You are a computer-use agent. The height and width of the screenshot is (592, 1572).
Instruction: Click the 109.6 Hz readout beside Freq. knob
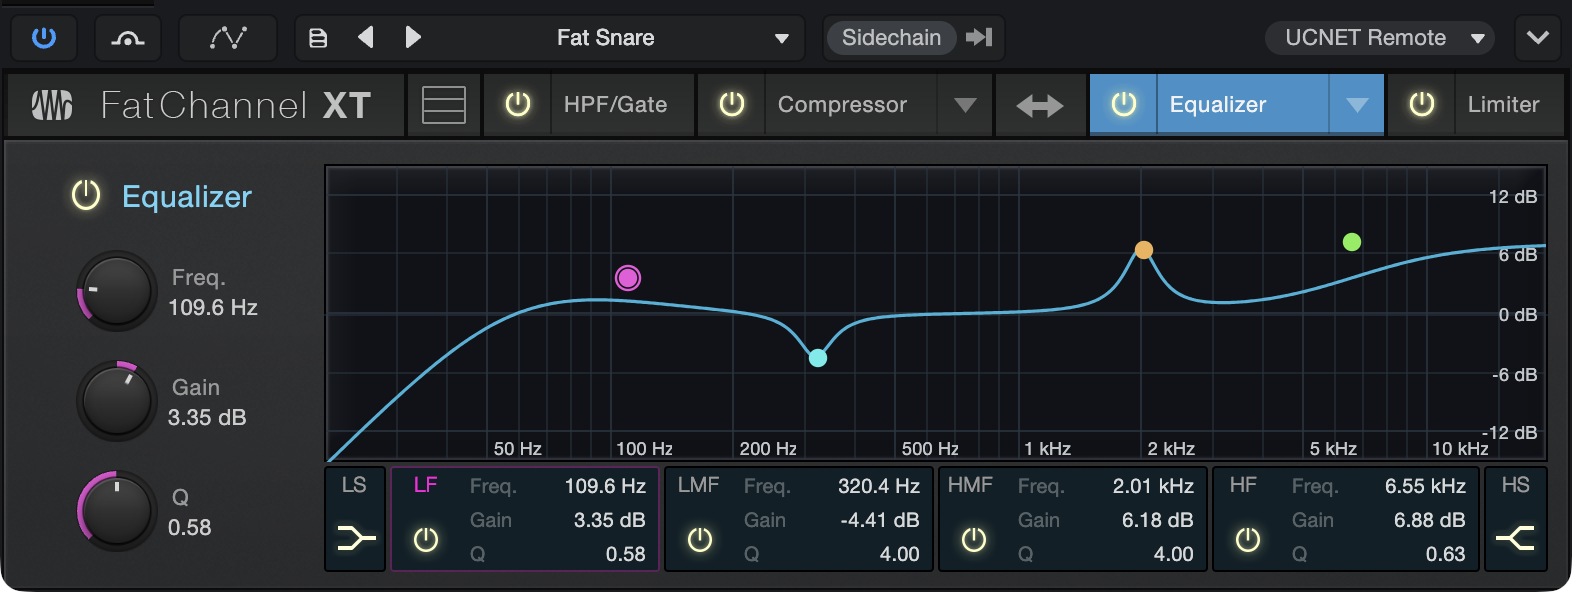pyautogui.click(x=213, y=307)
